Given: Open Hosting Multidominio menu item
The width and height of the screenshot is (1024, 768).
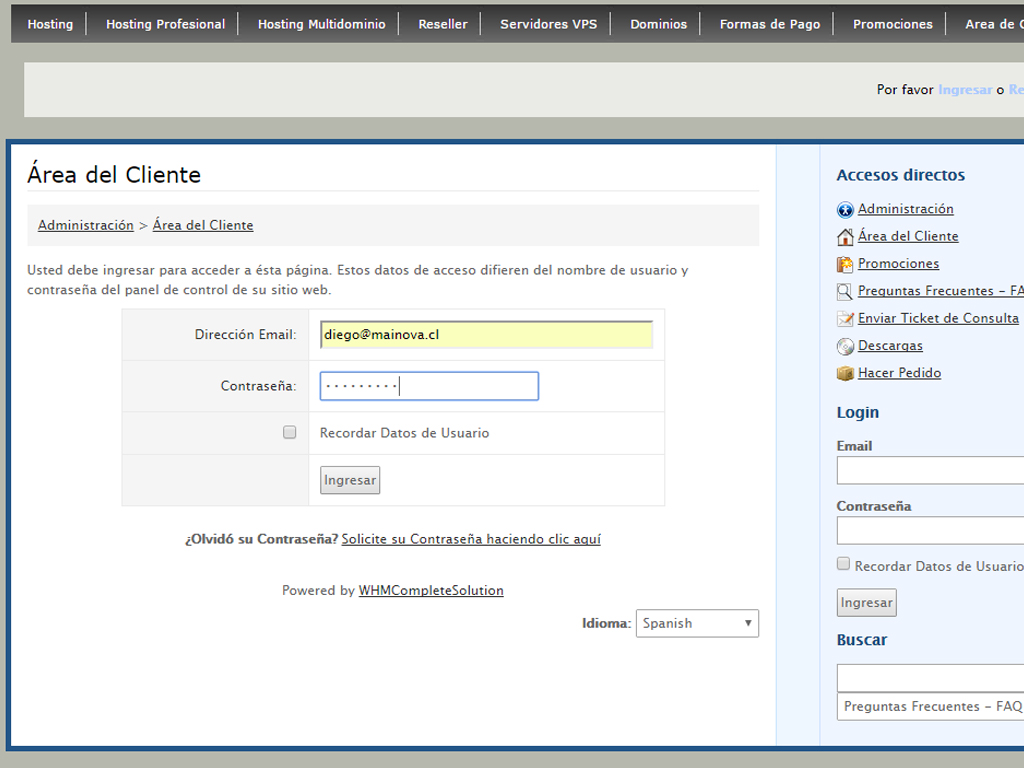Looking at the screenshot, I should [x=321, y=24].
